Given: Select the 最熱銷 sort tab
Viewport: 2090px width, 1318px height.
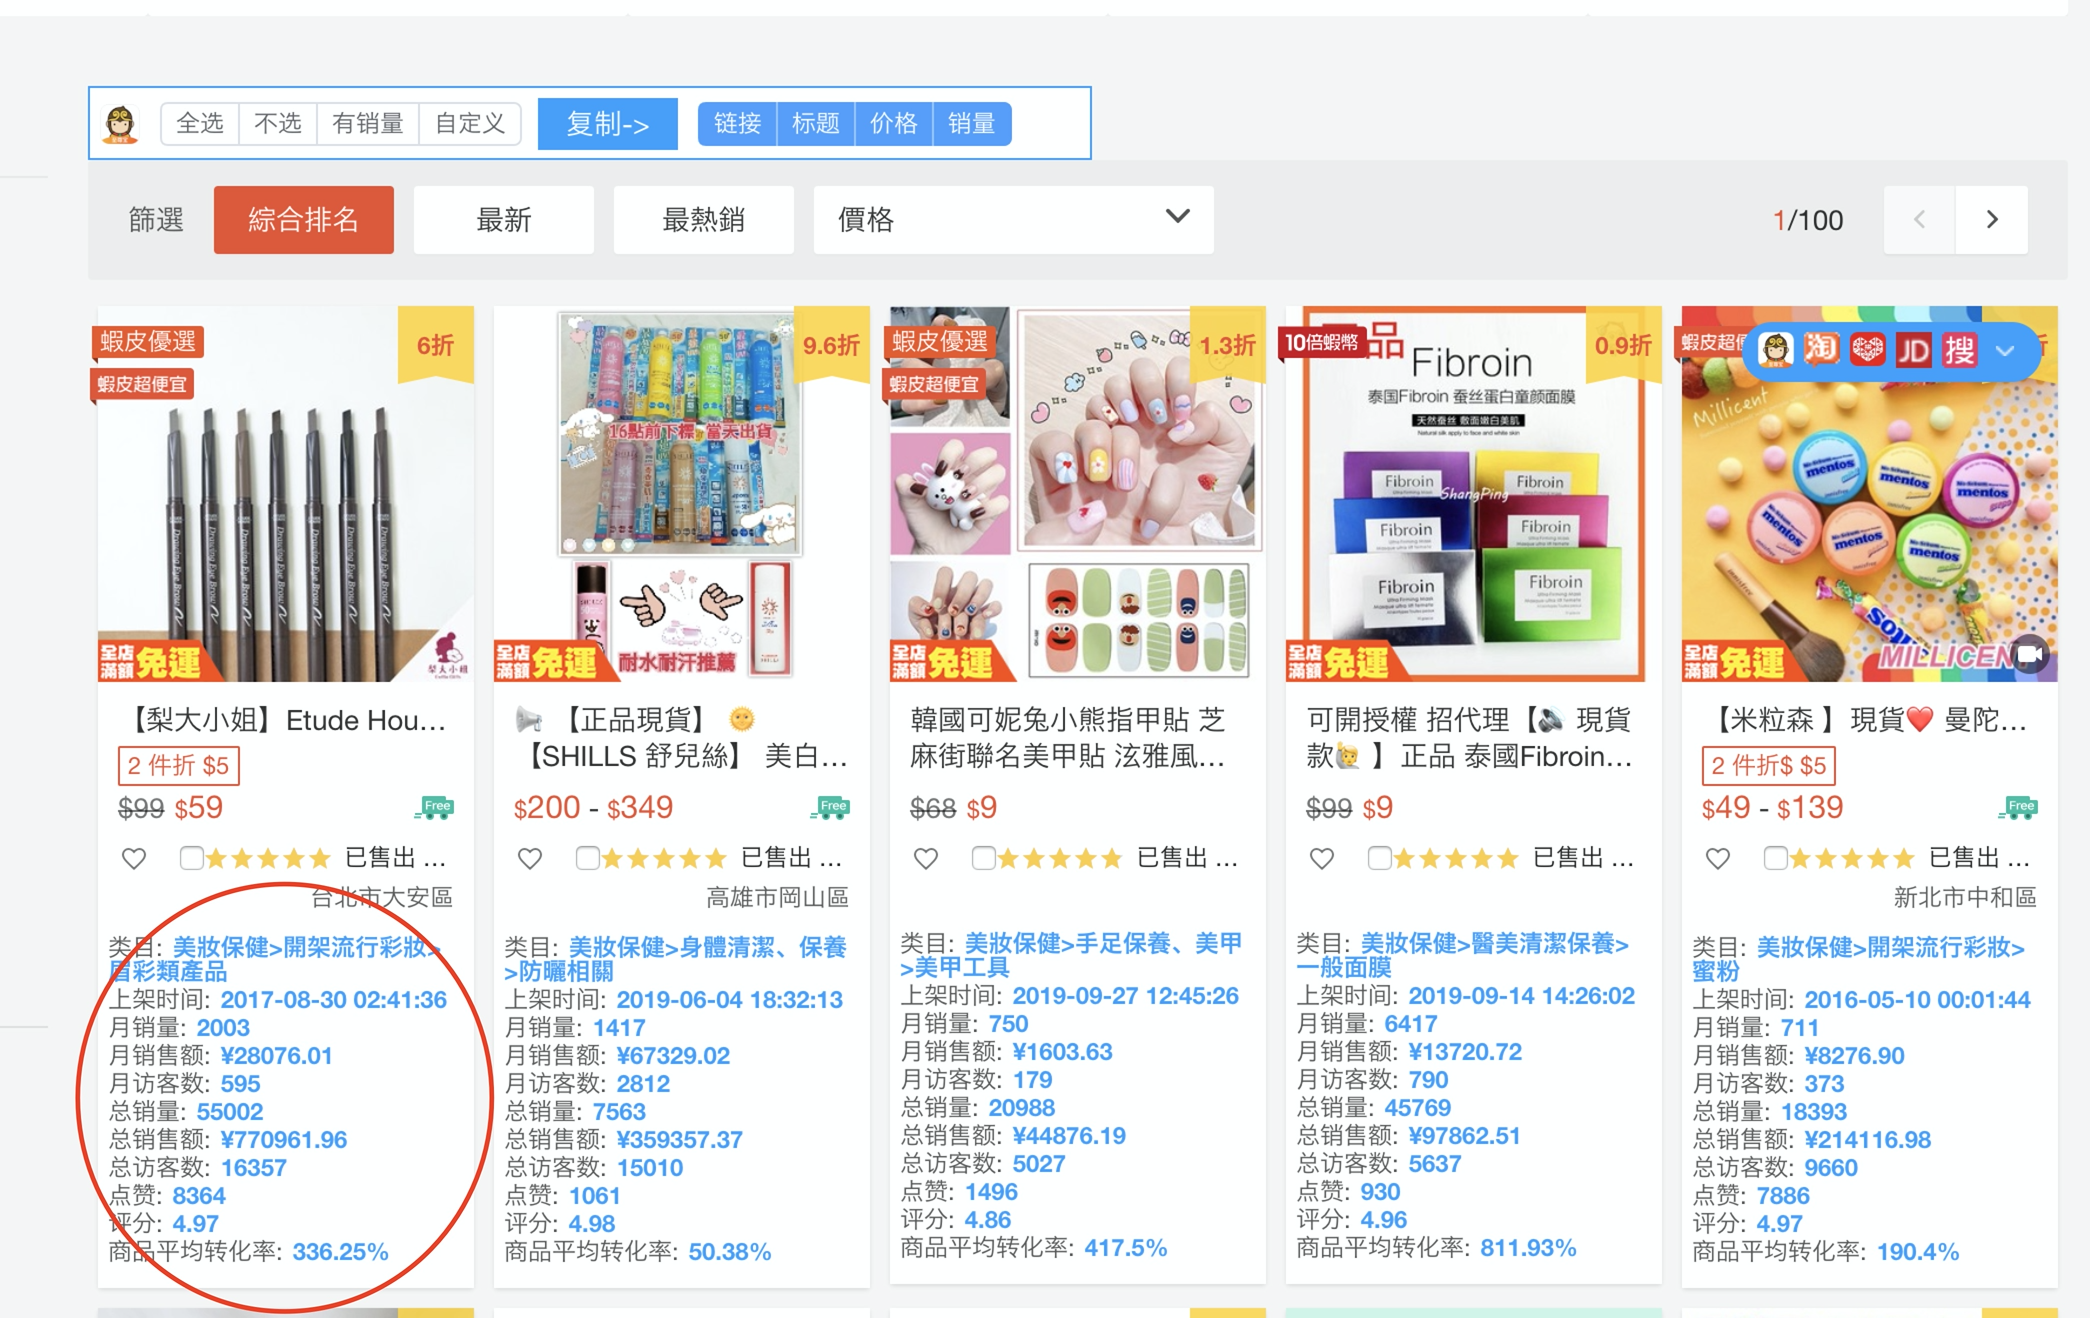Looking at the screenshot, I should (x=704, y=219).
